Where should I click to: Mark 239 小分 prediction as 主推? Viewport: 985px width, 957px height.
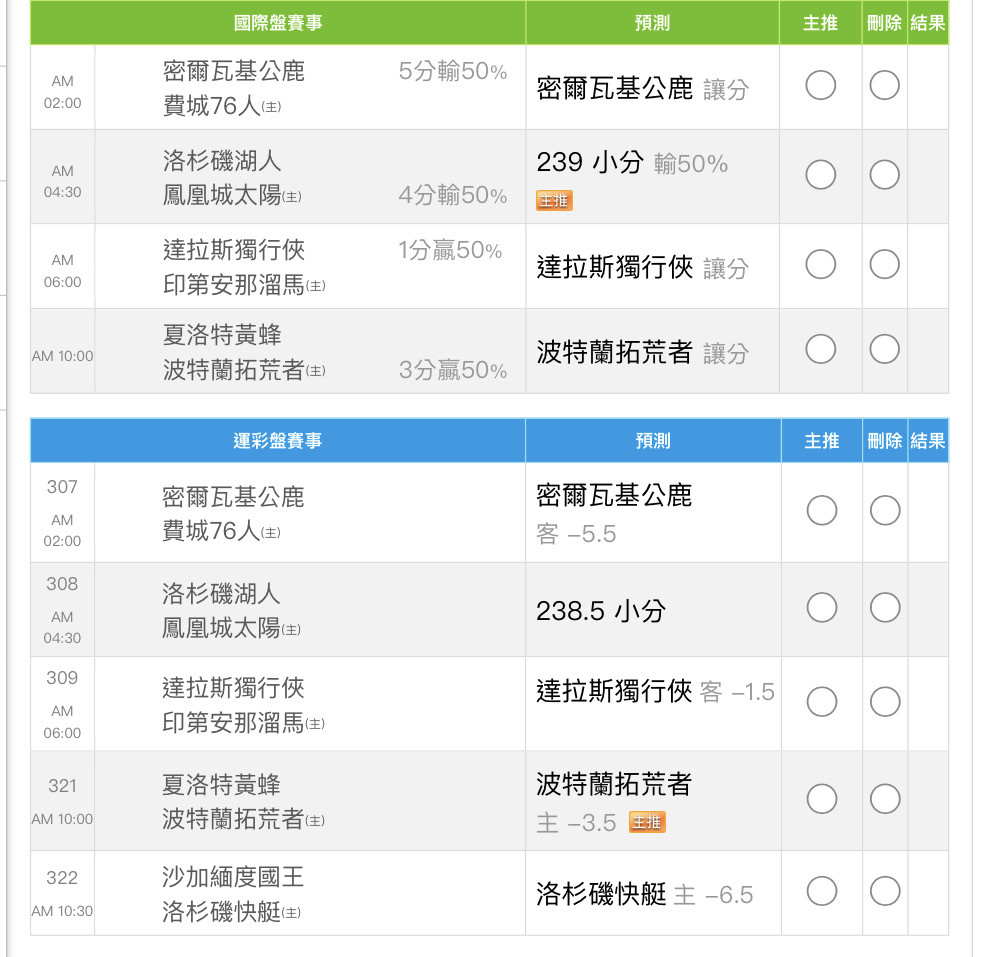coord(820,175)
